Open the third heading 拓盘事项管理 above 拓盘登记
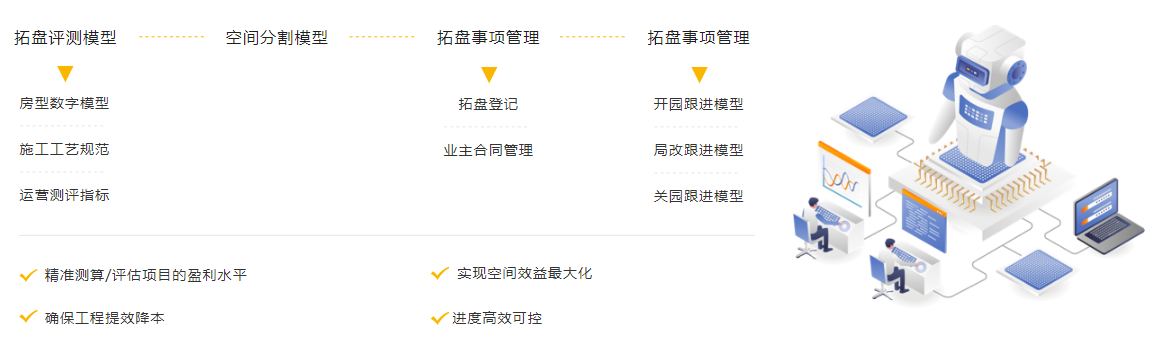1175x364 pixels. pyautogui.click(x=488, y=37)
